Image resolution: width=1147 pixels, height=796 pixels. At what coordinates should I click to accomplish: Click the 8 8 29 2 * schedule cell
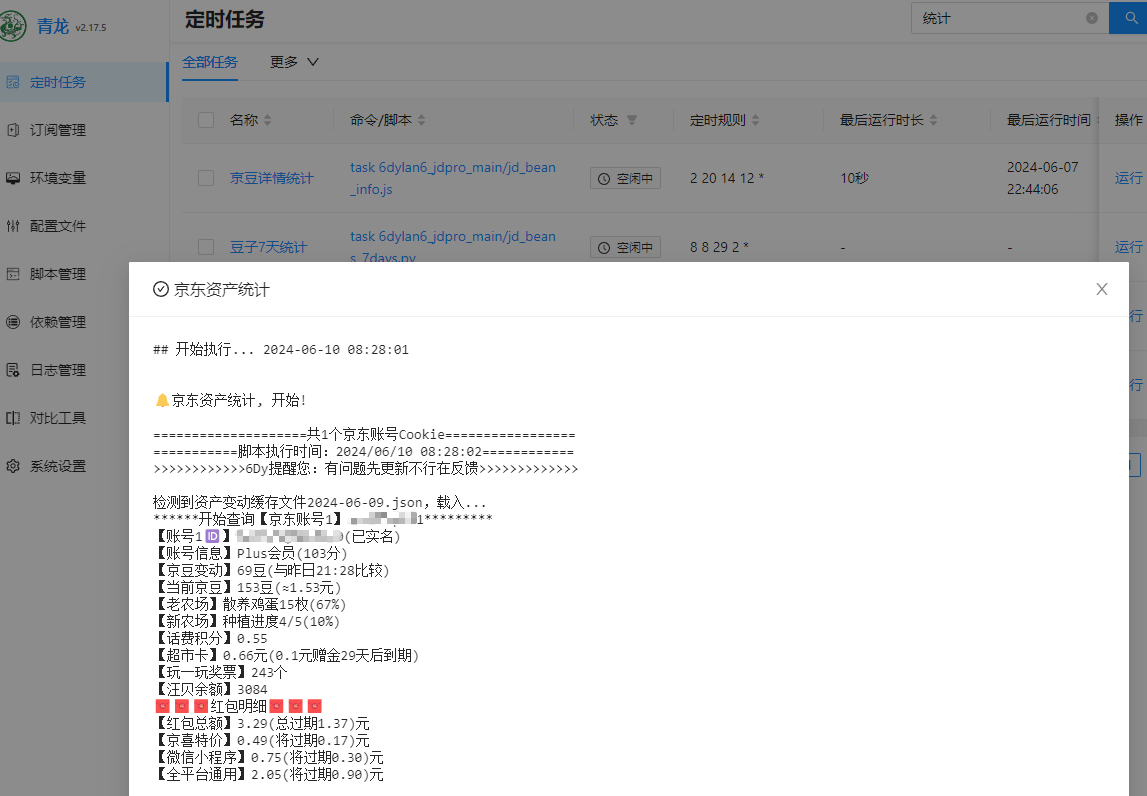[x=719, y=247]
